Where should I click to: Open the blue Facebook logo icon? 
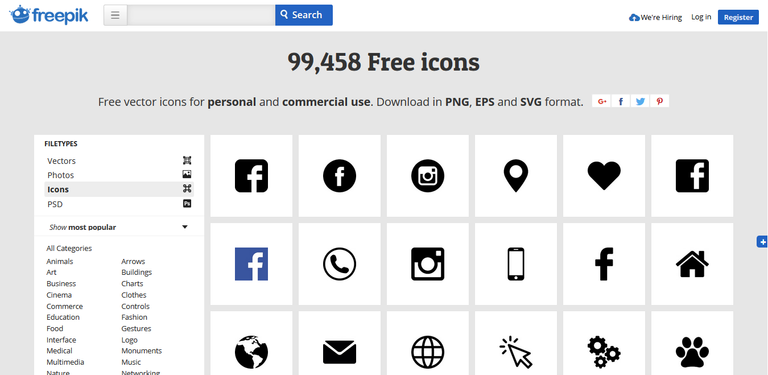(x=251, y=264)
